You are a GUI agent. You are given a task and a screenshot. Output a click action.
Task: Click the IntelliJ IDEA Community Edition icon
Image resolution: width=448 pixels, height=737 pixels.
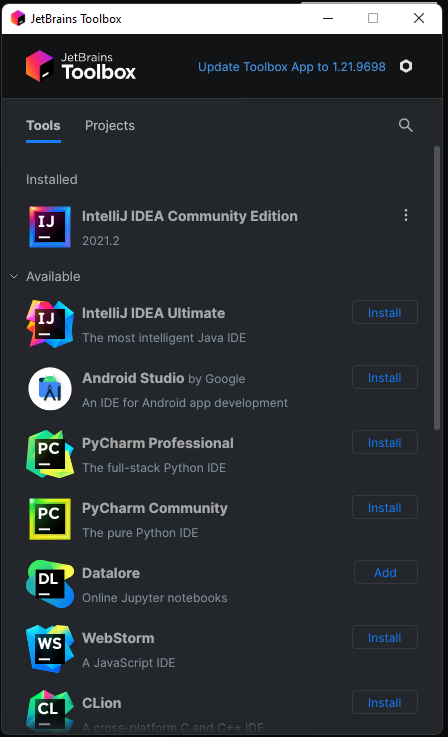pos(50,227)
